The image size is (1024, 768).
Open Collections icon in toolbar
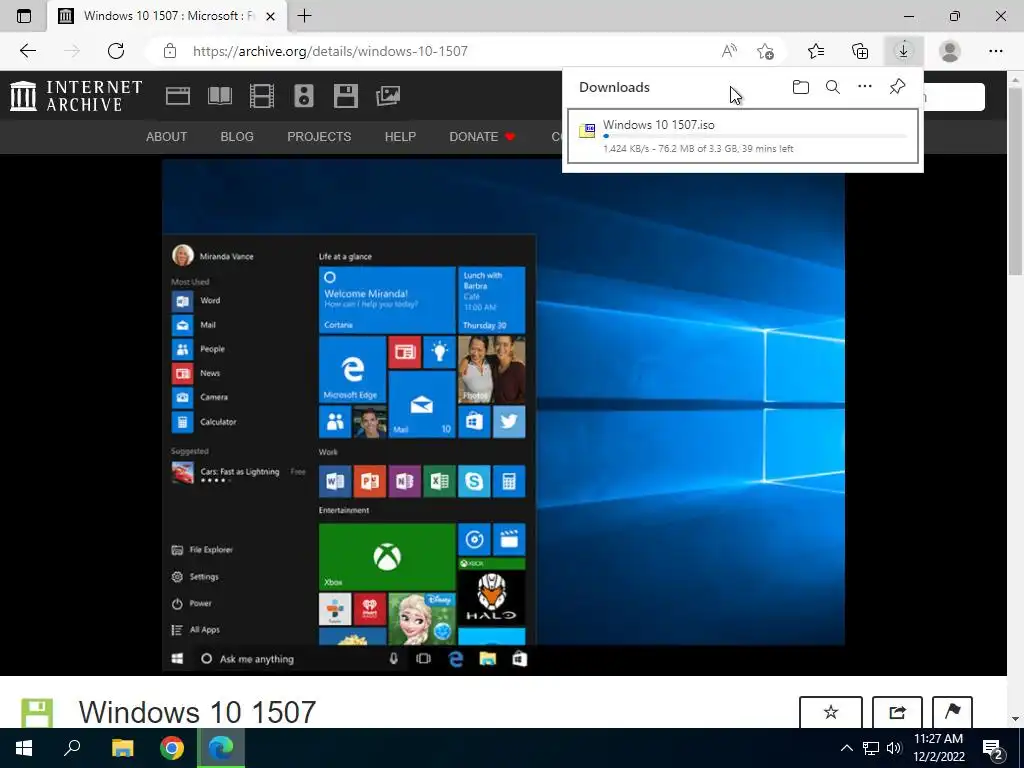coord(860,51)
